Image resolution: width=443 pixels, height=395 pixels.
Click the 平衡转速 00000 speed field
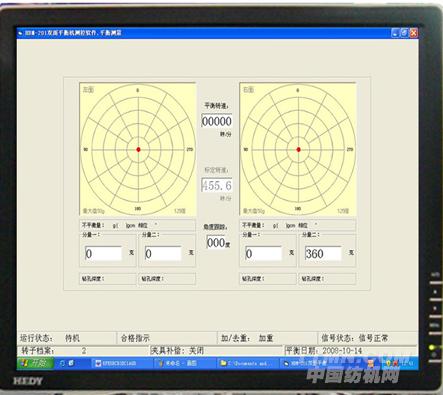[217, 121]
